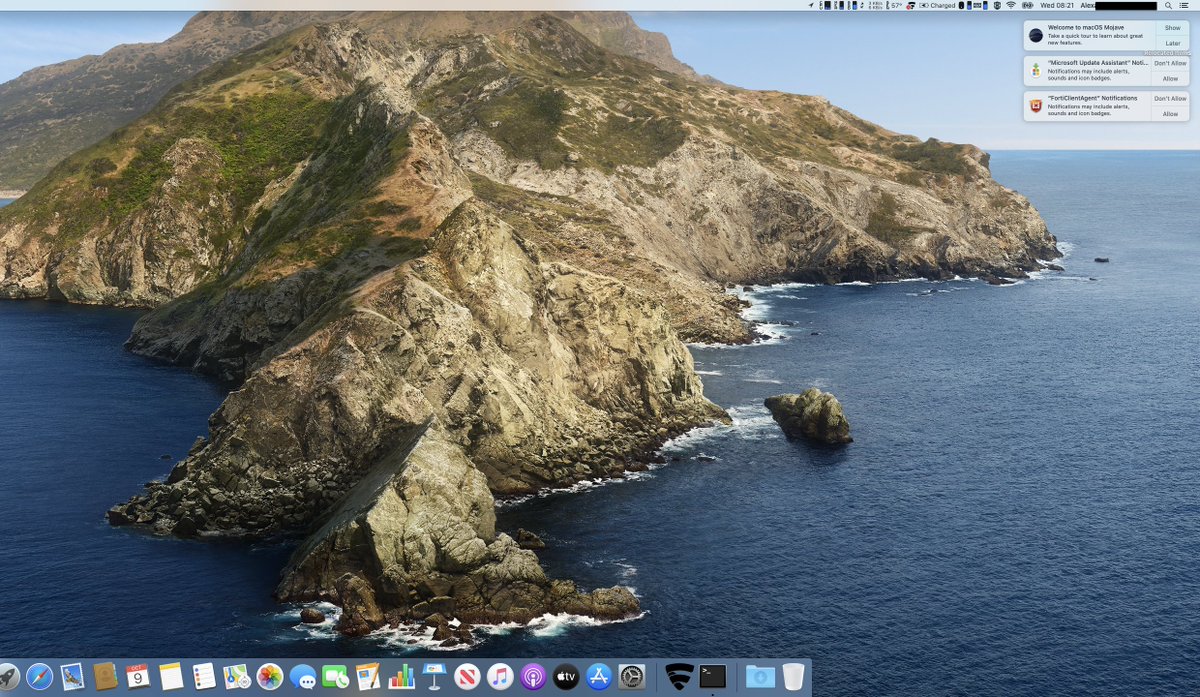Launch Terminal from the Dock
Viewport: 1200px width, 697px height.
pyautogui.click(x=713, y=677)
